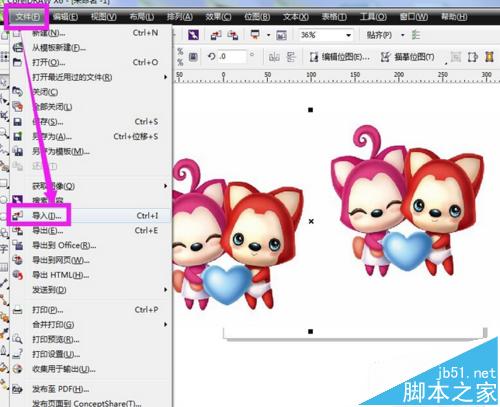Click the search content toolbar icon

pyautogui.click(x=193, y=35)
